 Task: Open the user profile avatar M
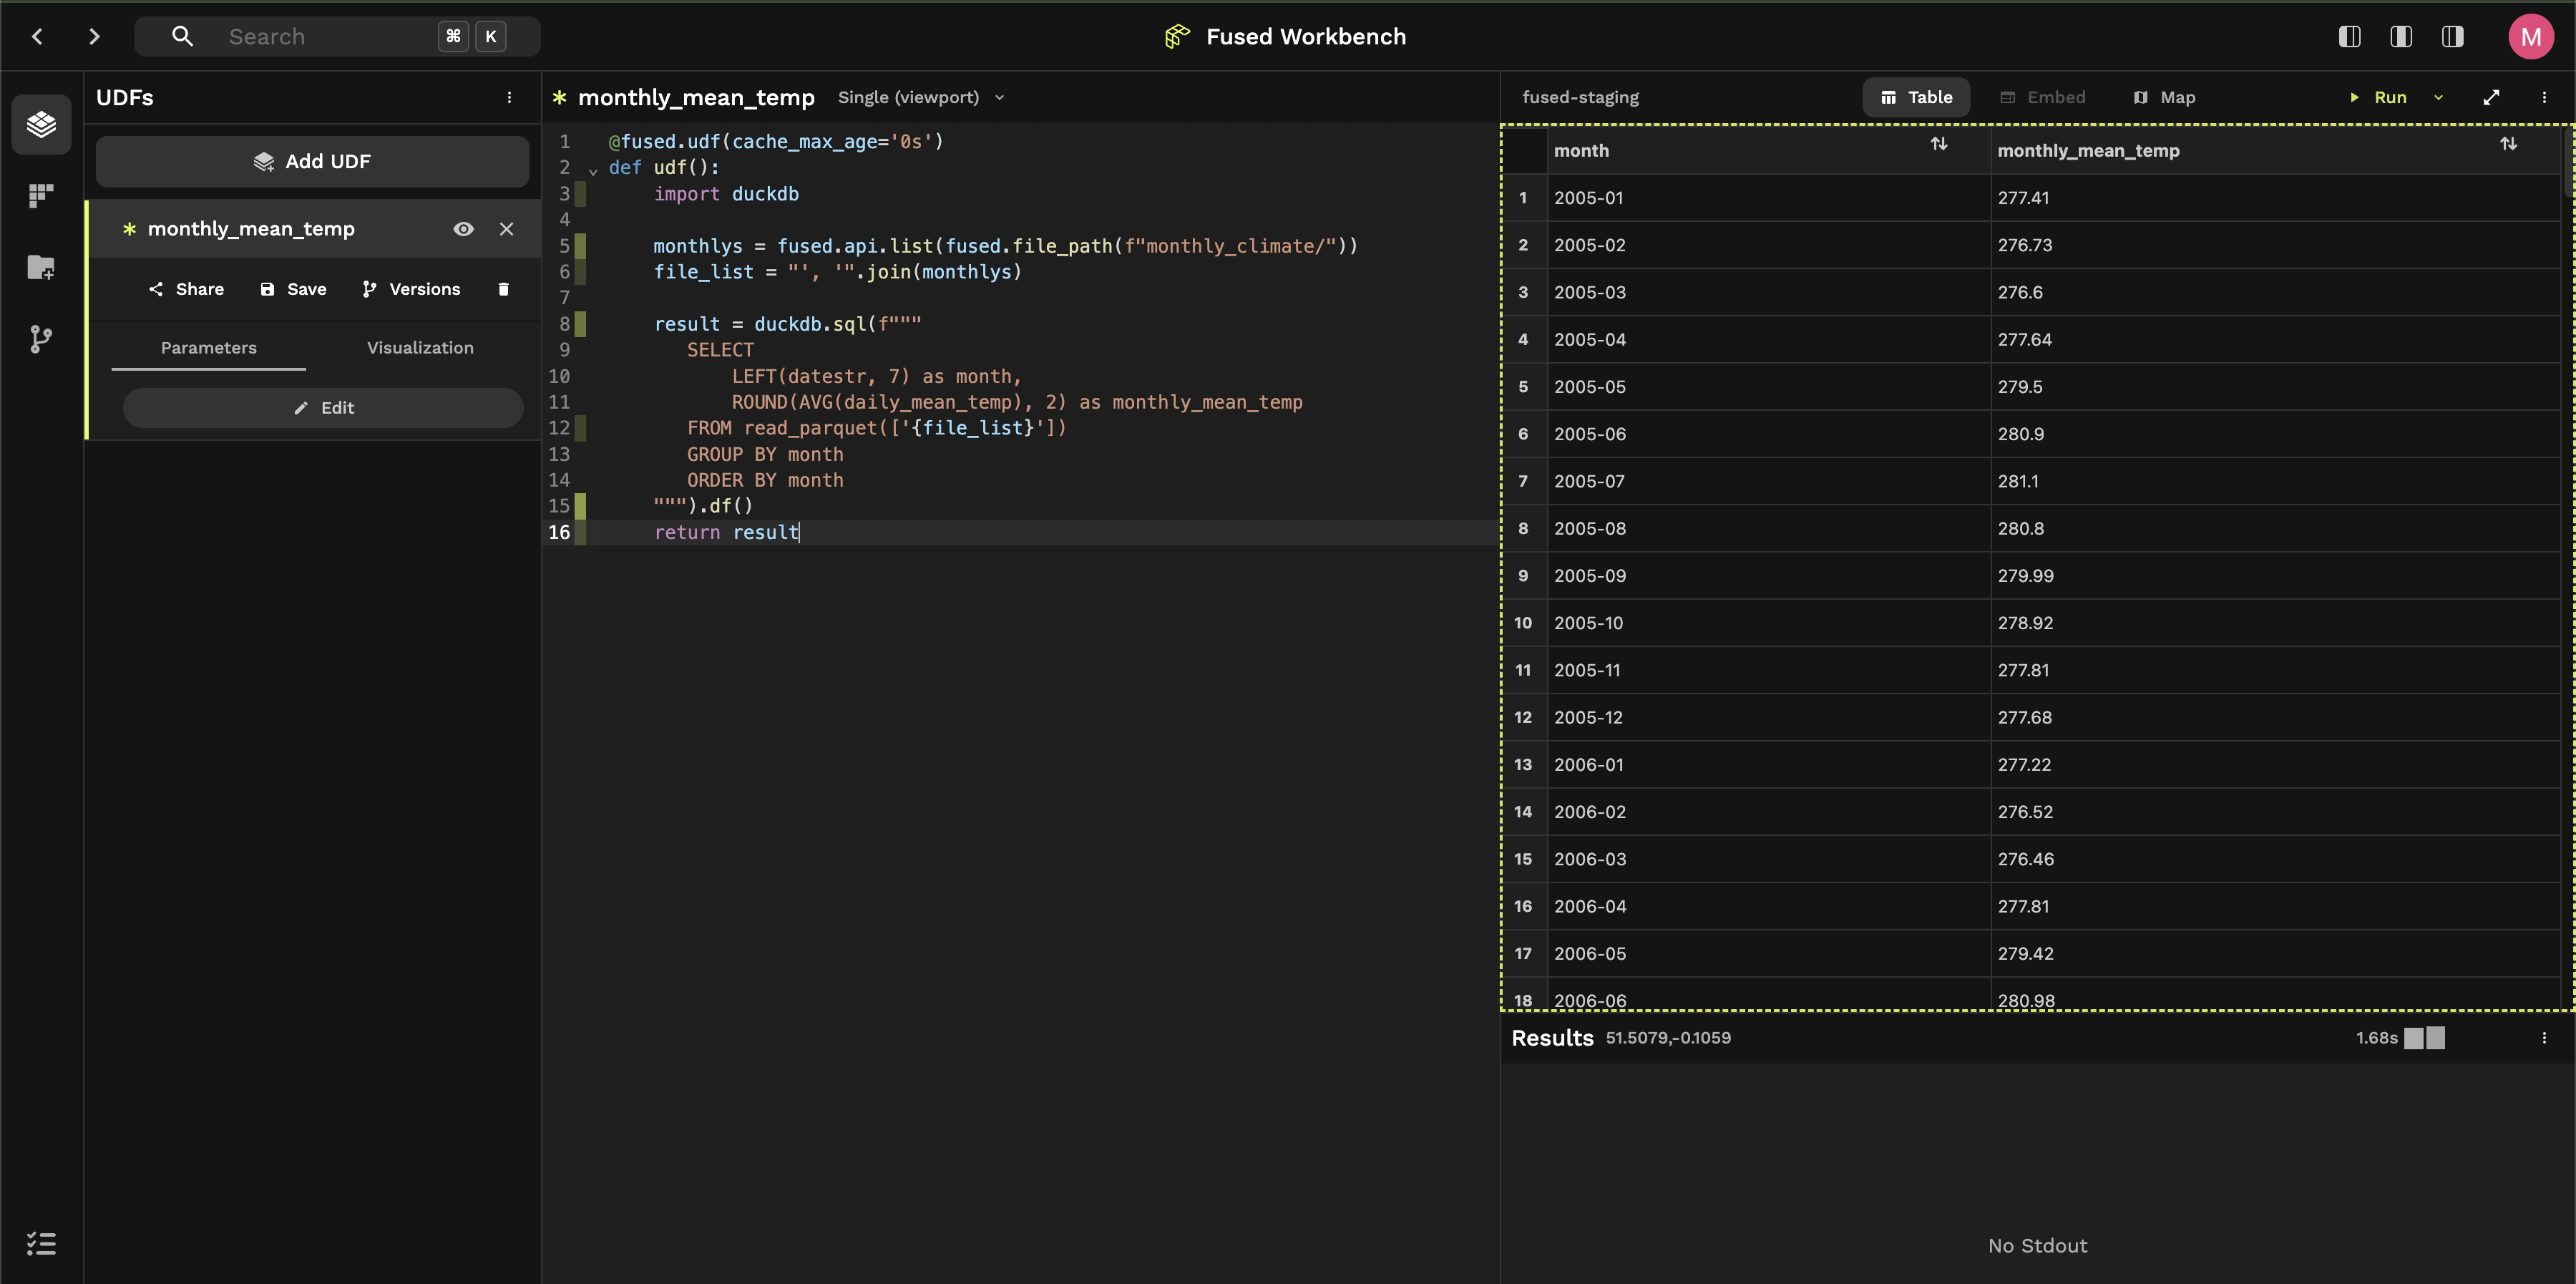pos(2531,37)
